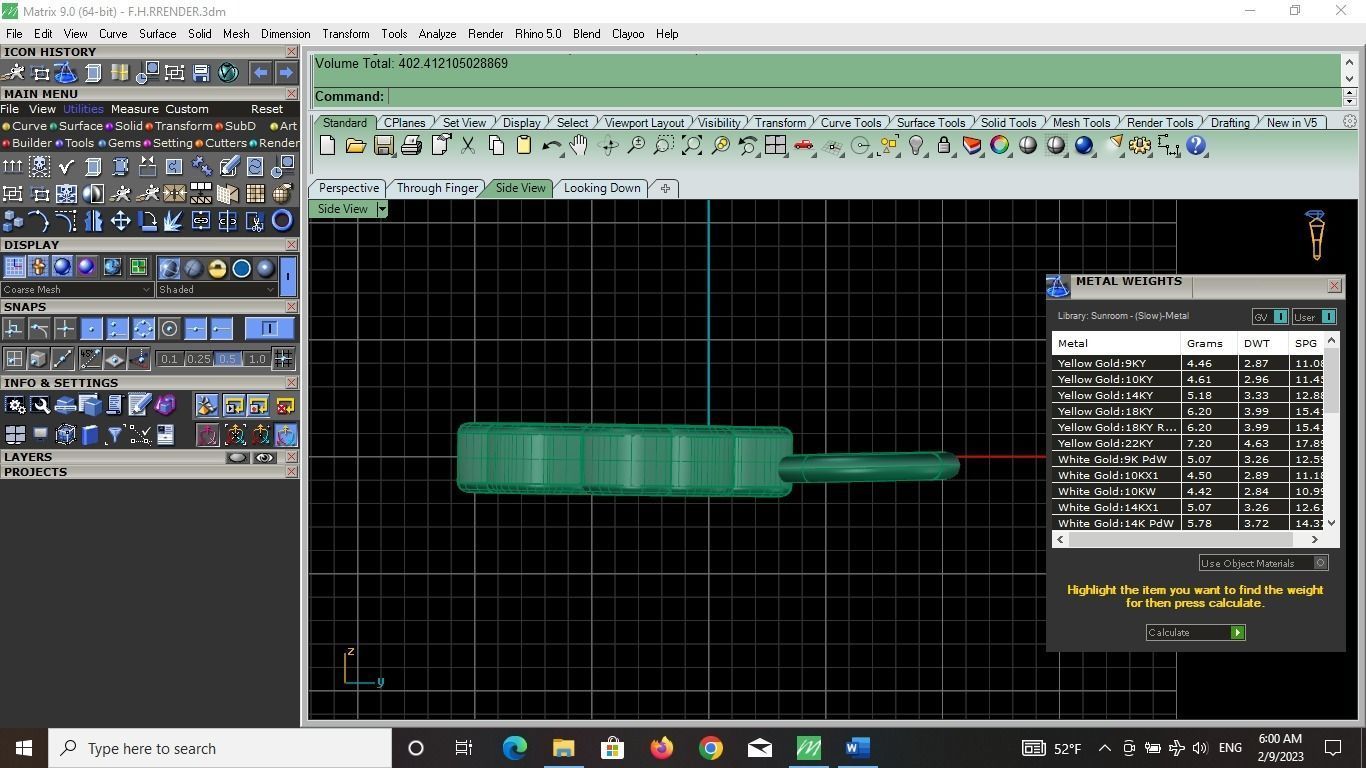
Task: Open the Render menu in the menu bar
Action: coord(485,34)
